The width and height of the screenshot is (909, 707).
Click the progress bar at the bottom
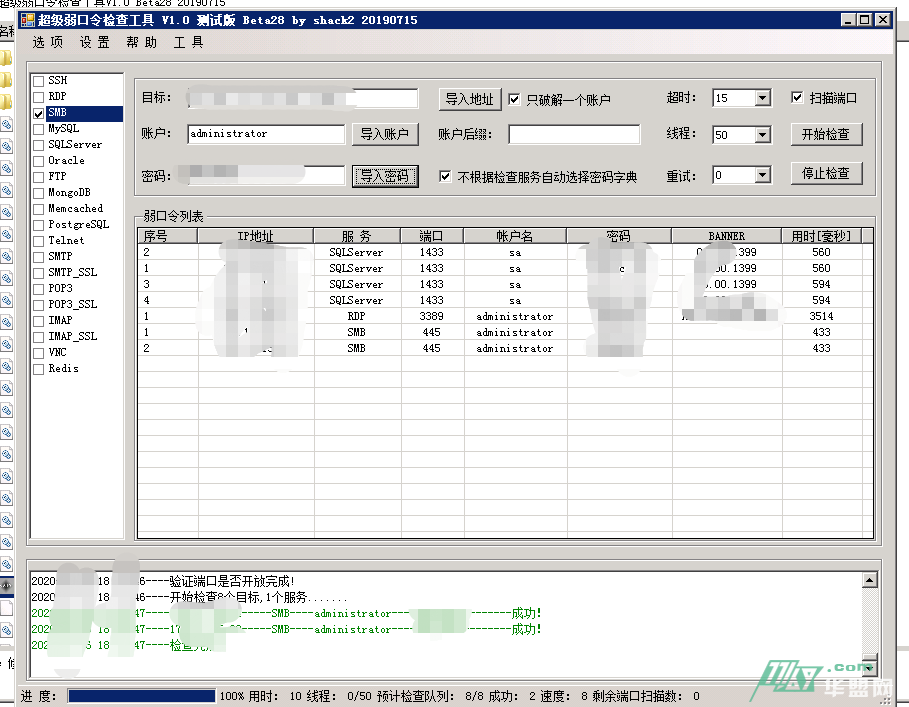140,696
